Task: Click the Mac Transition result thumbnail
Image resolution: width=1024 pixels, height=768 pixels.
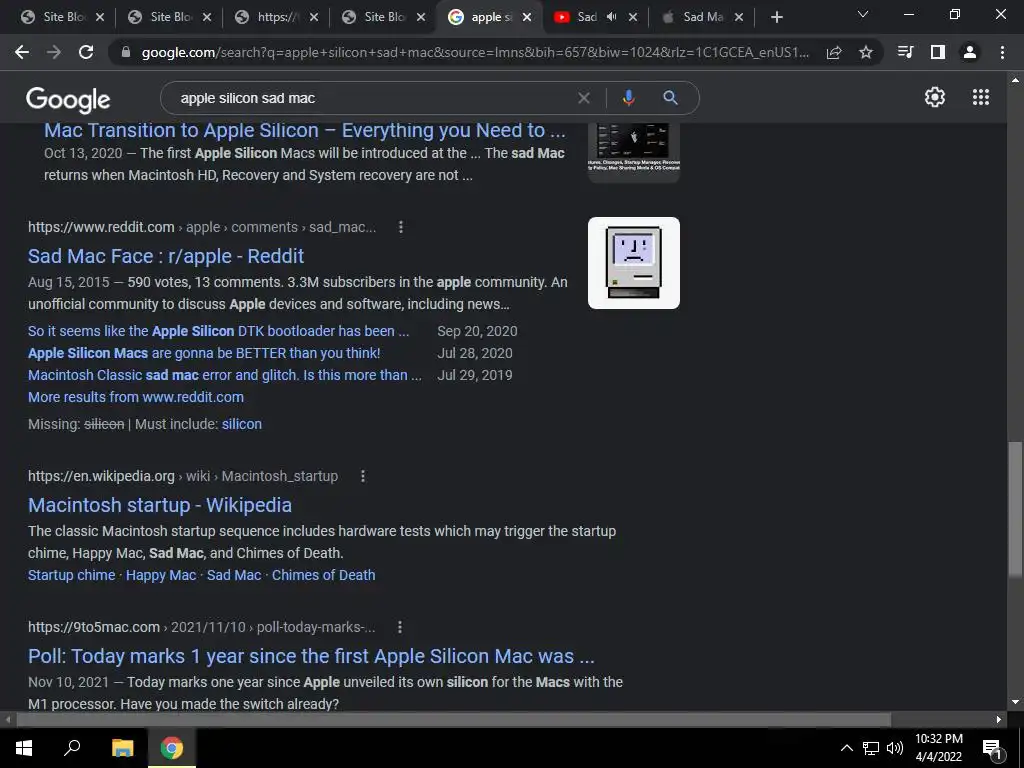Action: pyautogui.click(x=633, y=152)
